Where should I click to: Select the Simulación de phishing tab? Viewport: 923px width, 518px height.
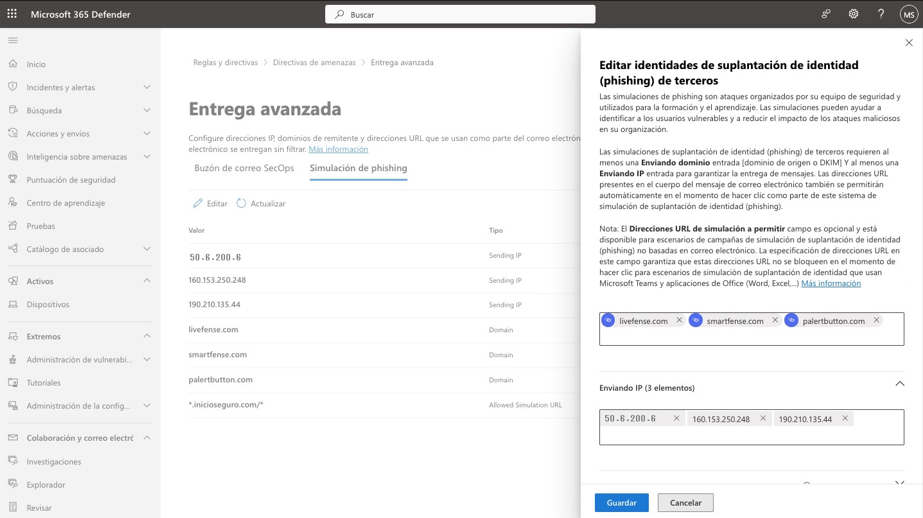[x=358, y=168]
